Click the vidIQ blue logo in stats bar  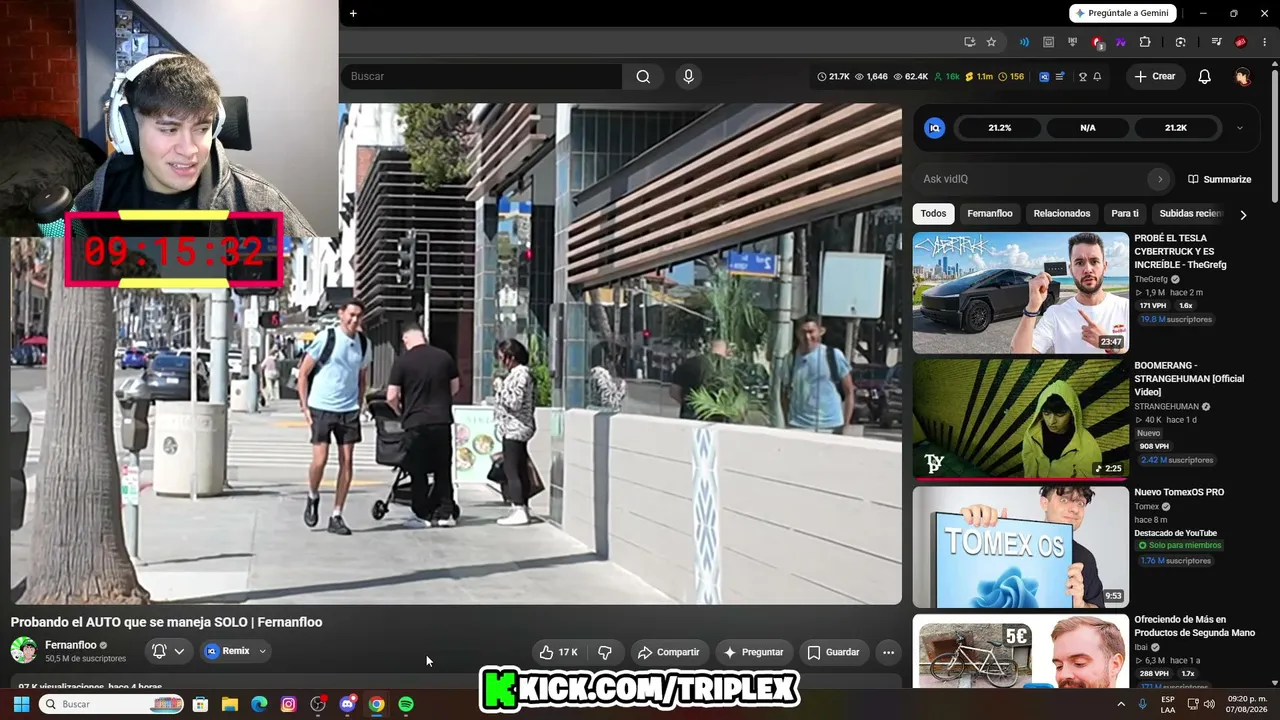tap(1044, 76)
